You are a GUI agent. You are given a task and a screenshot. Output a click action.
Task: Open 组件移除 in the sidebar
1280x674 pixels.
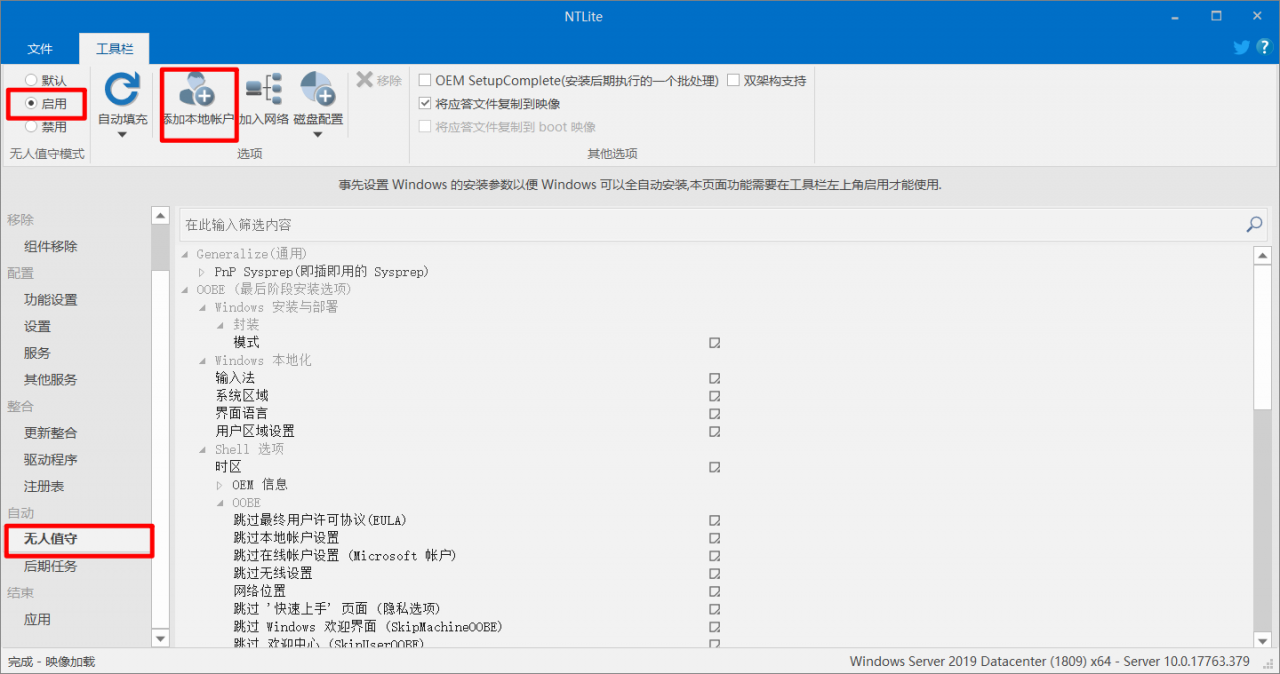[x=51, y=246]
